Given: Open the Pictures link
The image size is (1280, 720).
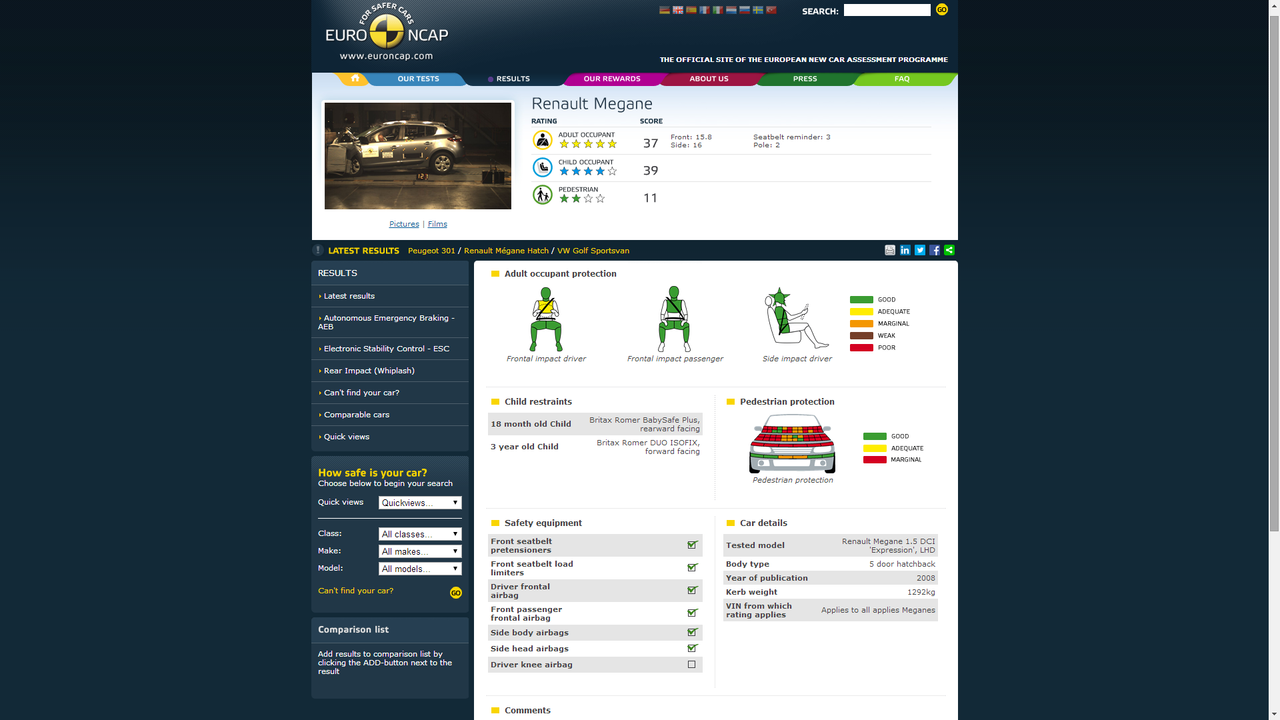Looking at the screenshot, I should click(404, 224).
